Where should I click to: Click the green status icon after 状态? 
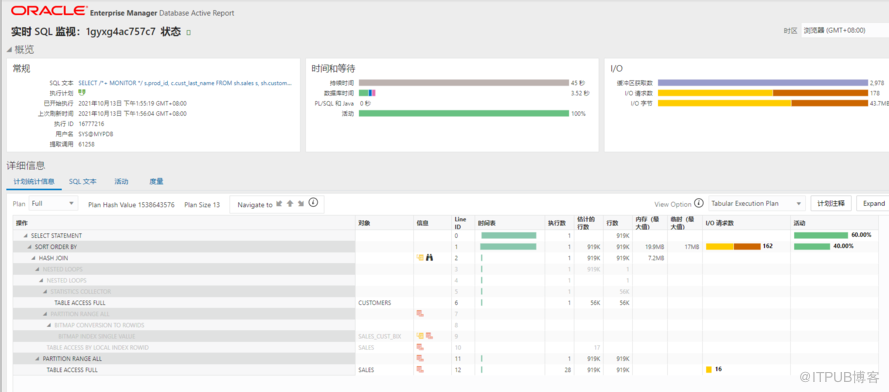(x=189, y=33)
